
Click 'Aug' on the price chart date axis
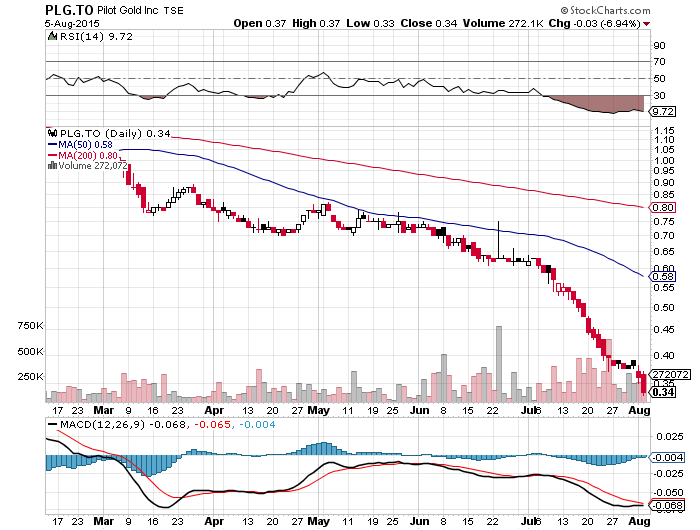click(x=639, y=410)
